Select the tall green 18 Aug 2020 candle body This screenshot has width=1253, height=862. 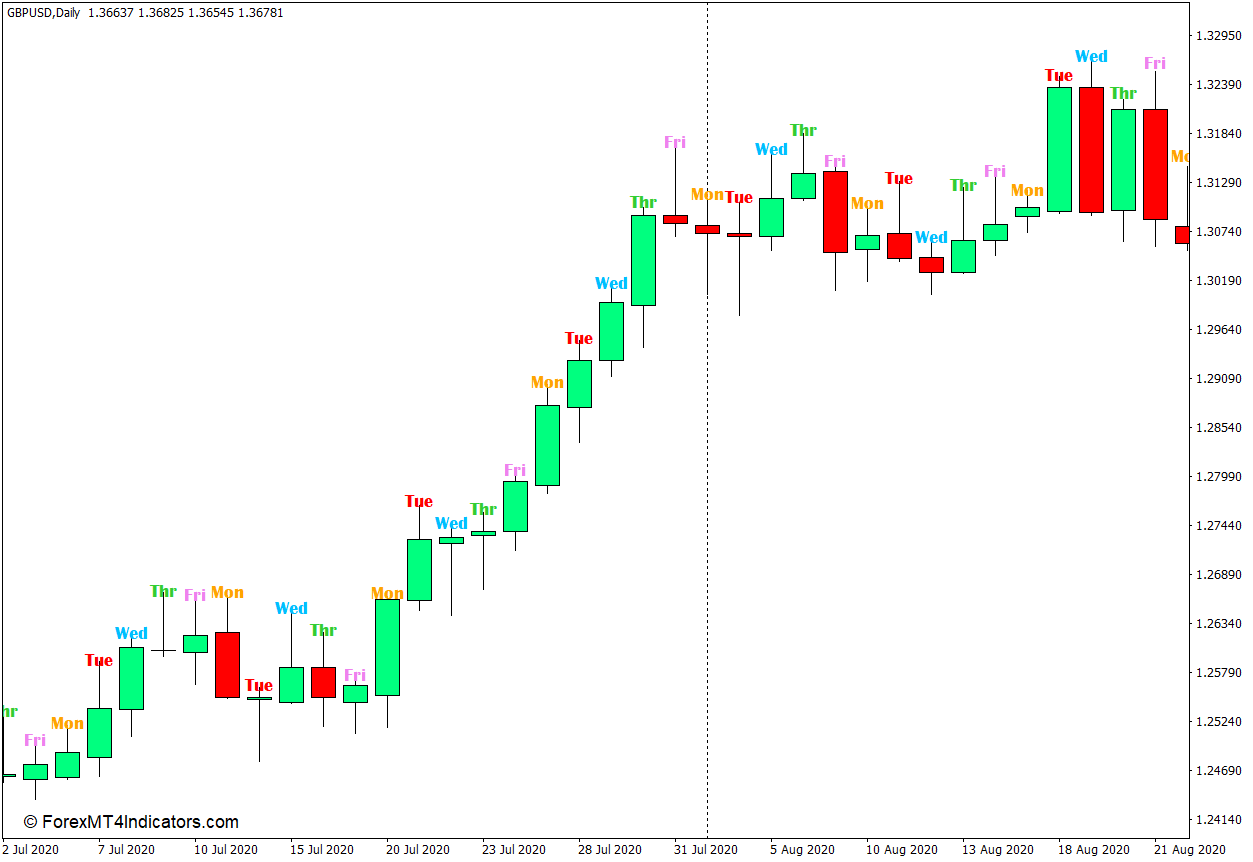1059,150
